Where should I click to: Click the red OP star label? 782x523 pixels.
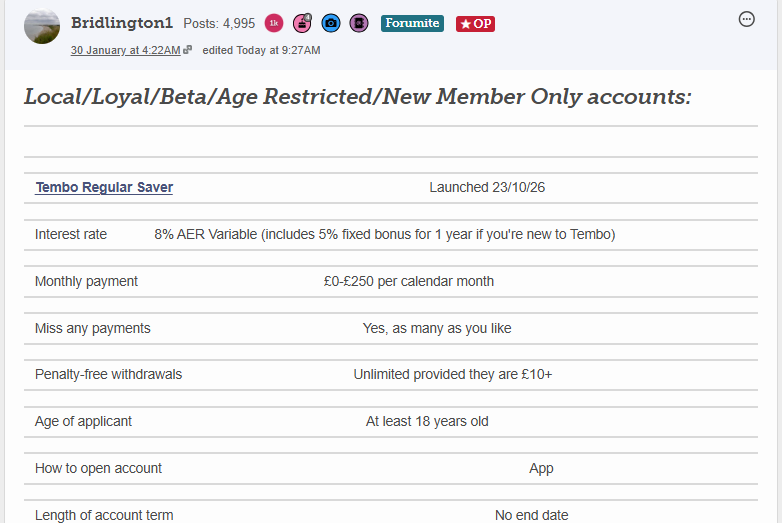[475, 23]
